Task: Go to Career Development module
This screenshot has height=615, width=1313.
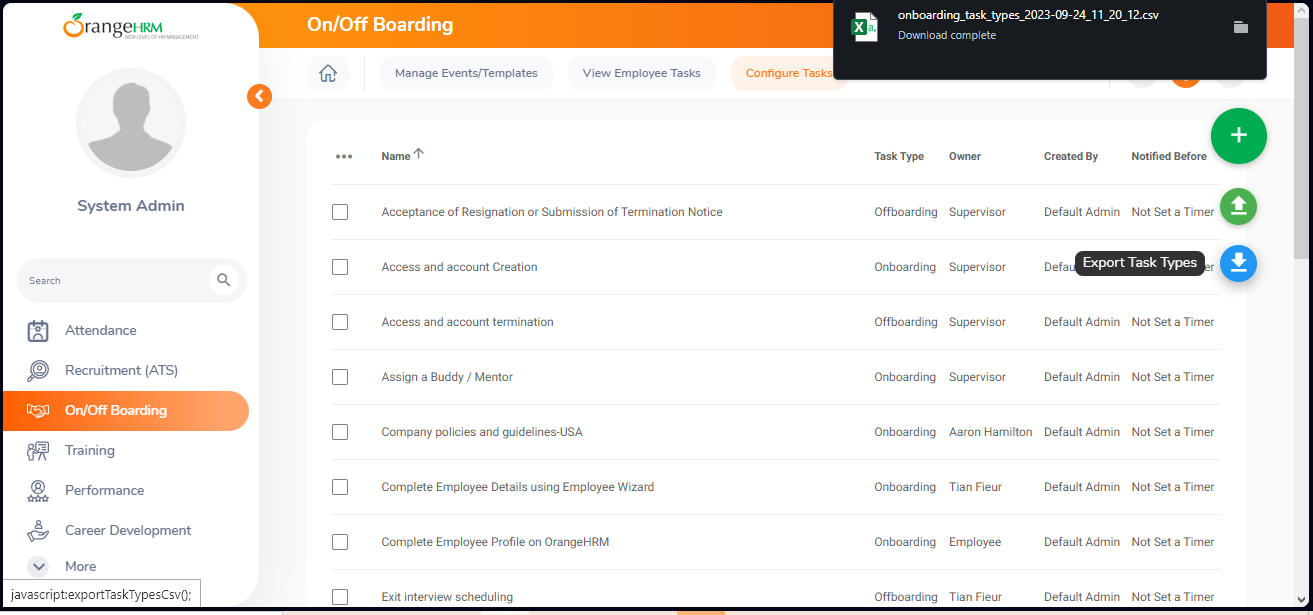Action: pos(128,531)
